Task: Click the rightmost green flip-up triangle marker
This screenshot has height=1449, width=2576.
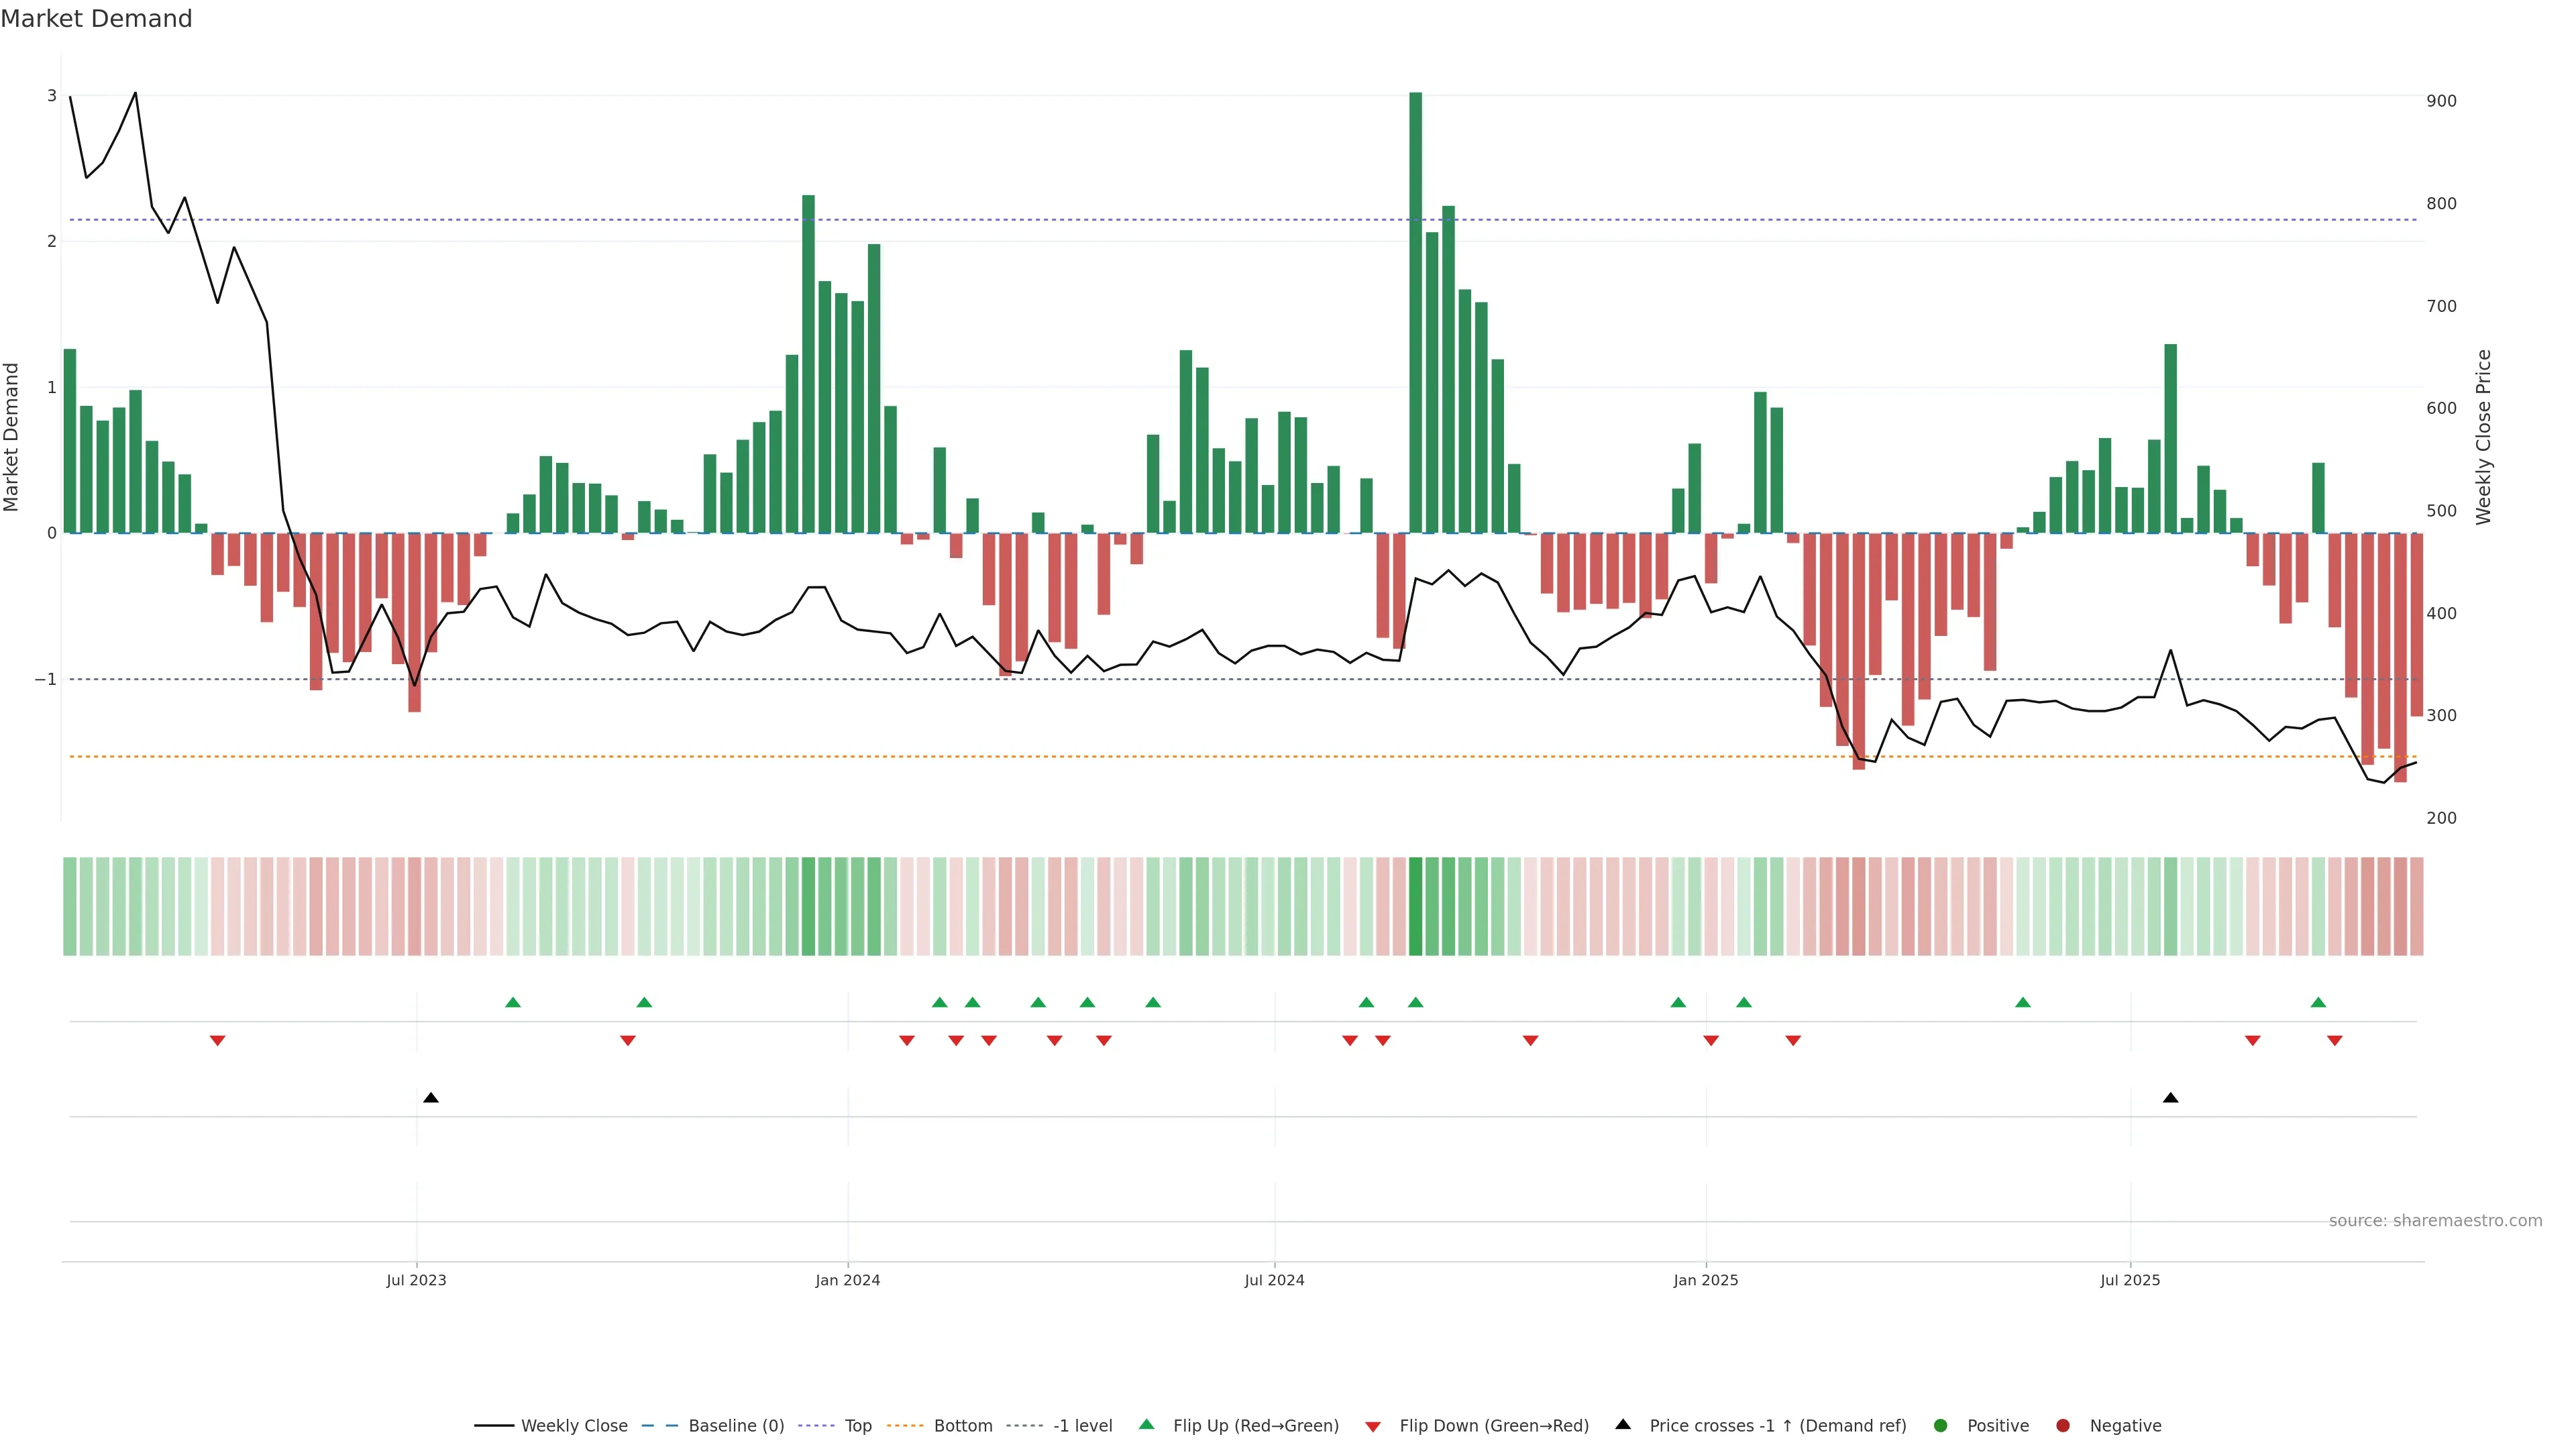Action: tap(2318, 1002)
